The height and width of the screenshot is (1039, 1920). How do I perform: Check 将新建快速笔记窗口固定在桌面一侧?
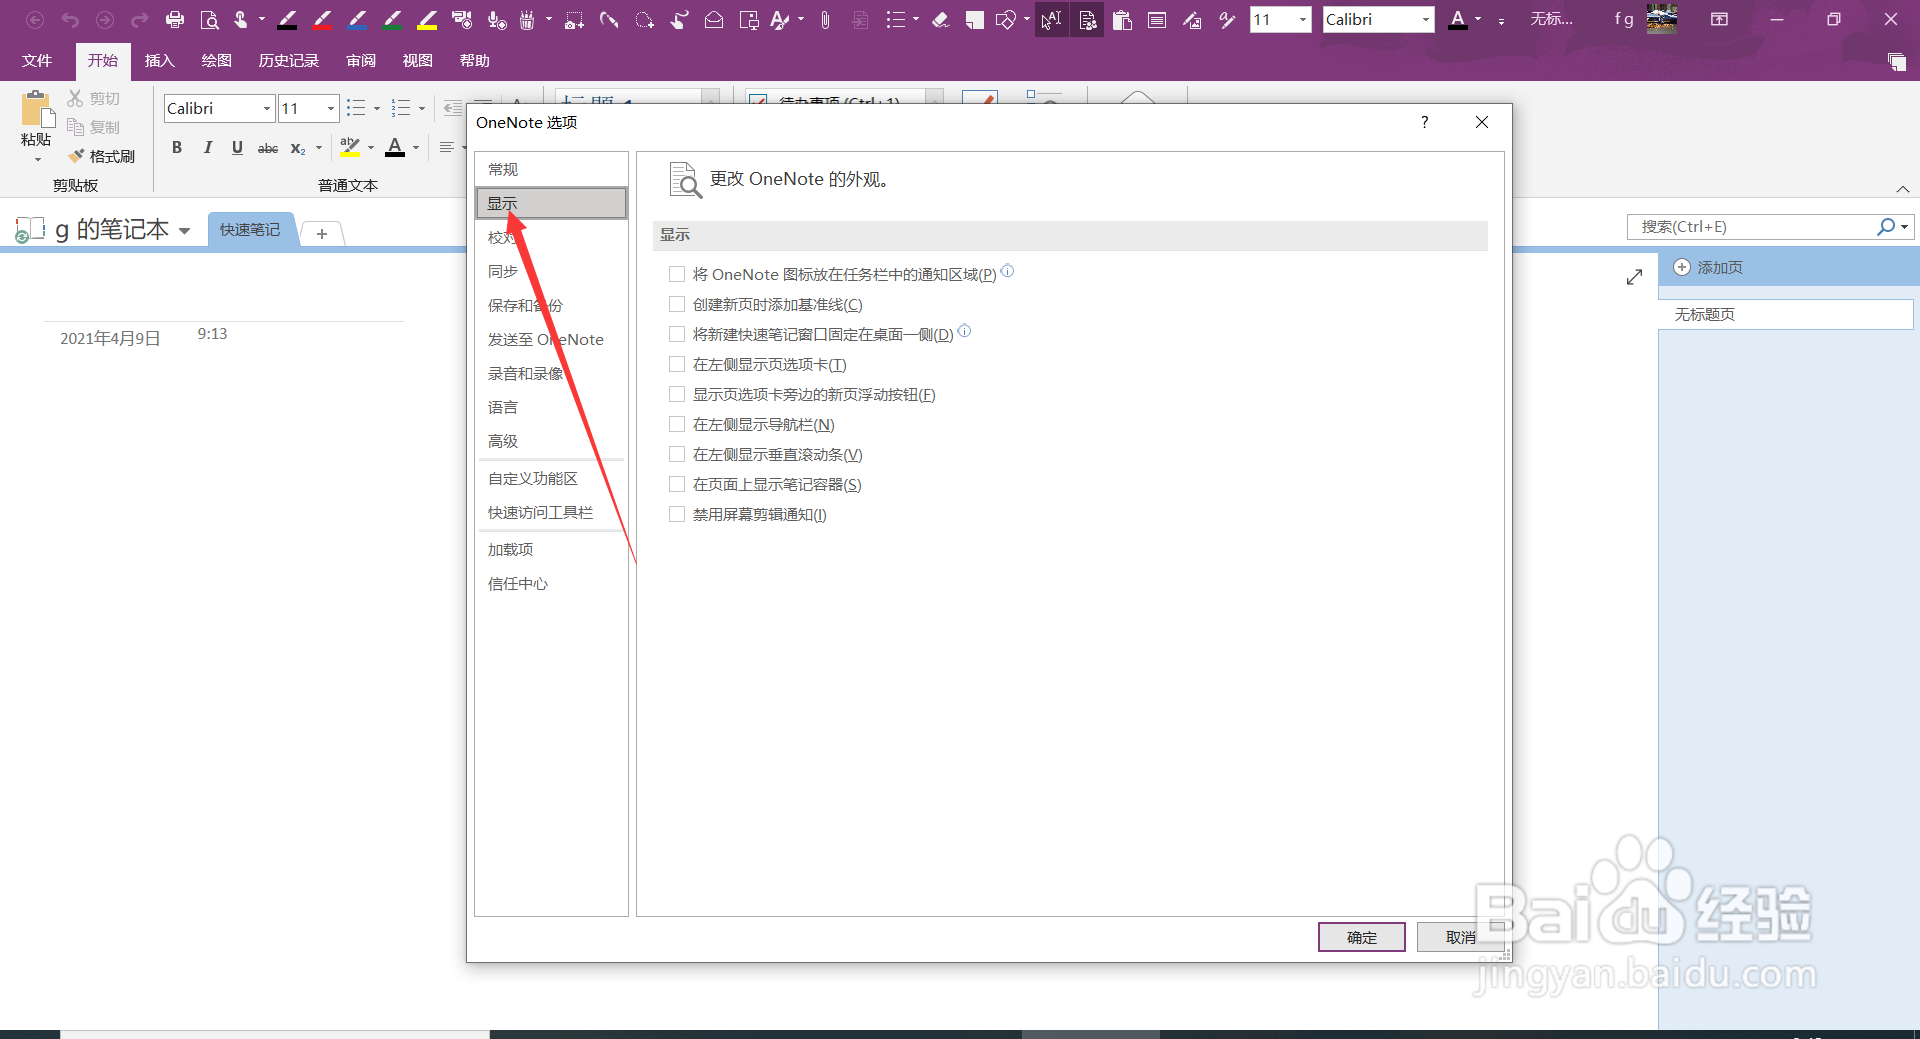tap(677, 334)
